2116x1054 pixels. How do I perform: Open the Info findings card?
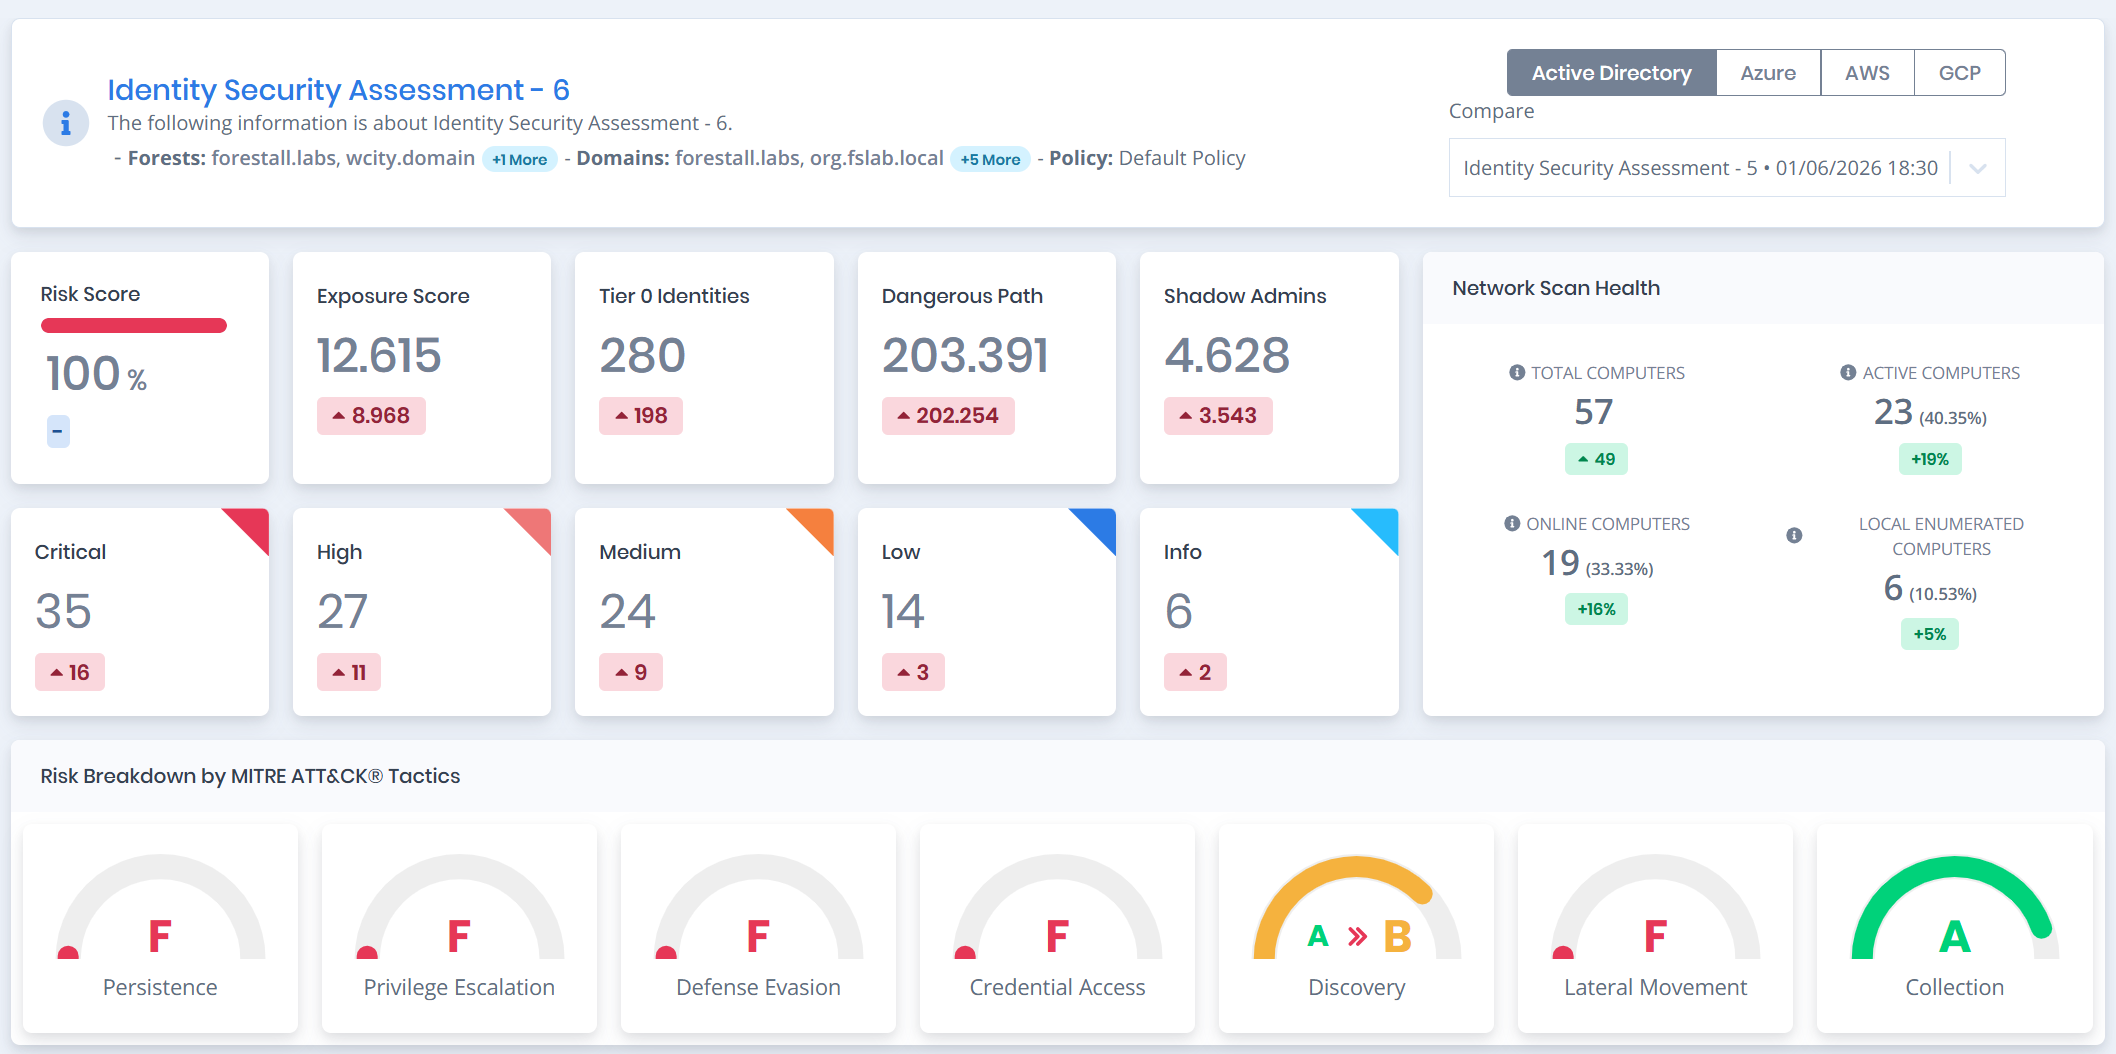(1269, 612)
